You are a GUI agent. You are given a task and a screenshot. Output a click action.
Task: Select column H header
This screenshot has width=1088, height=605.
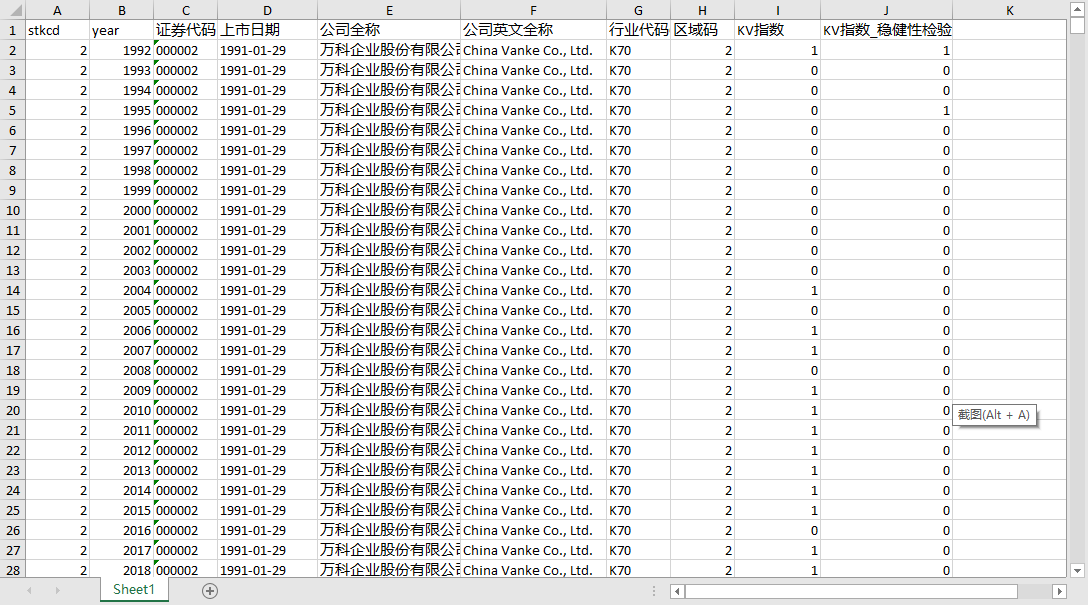point(702,10)
